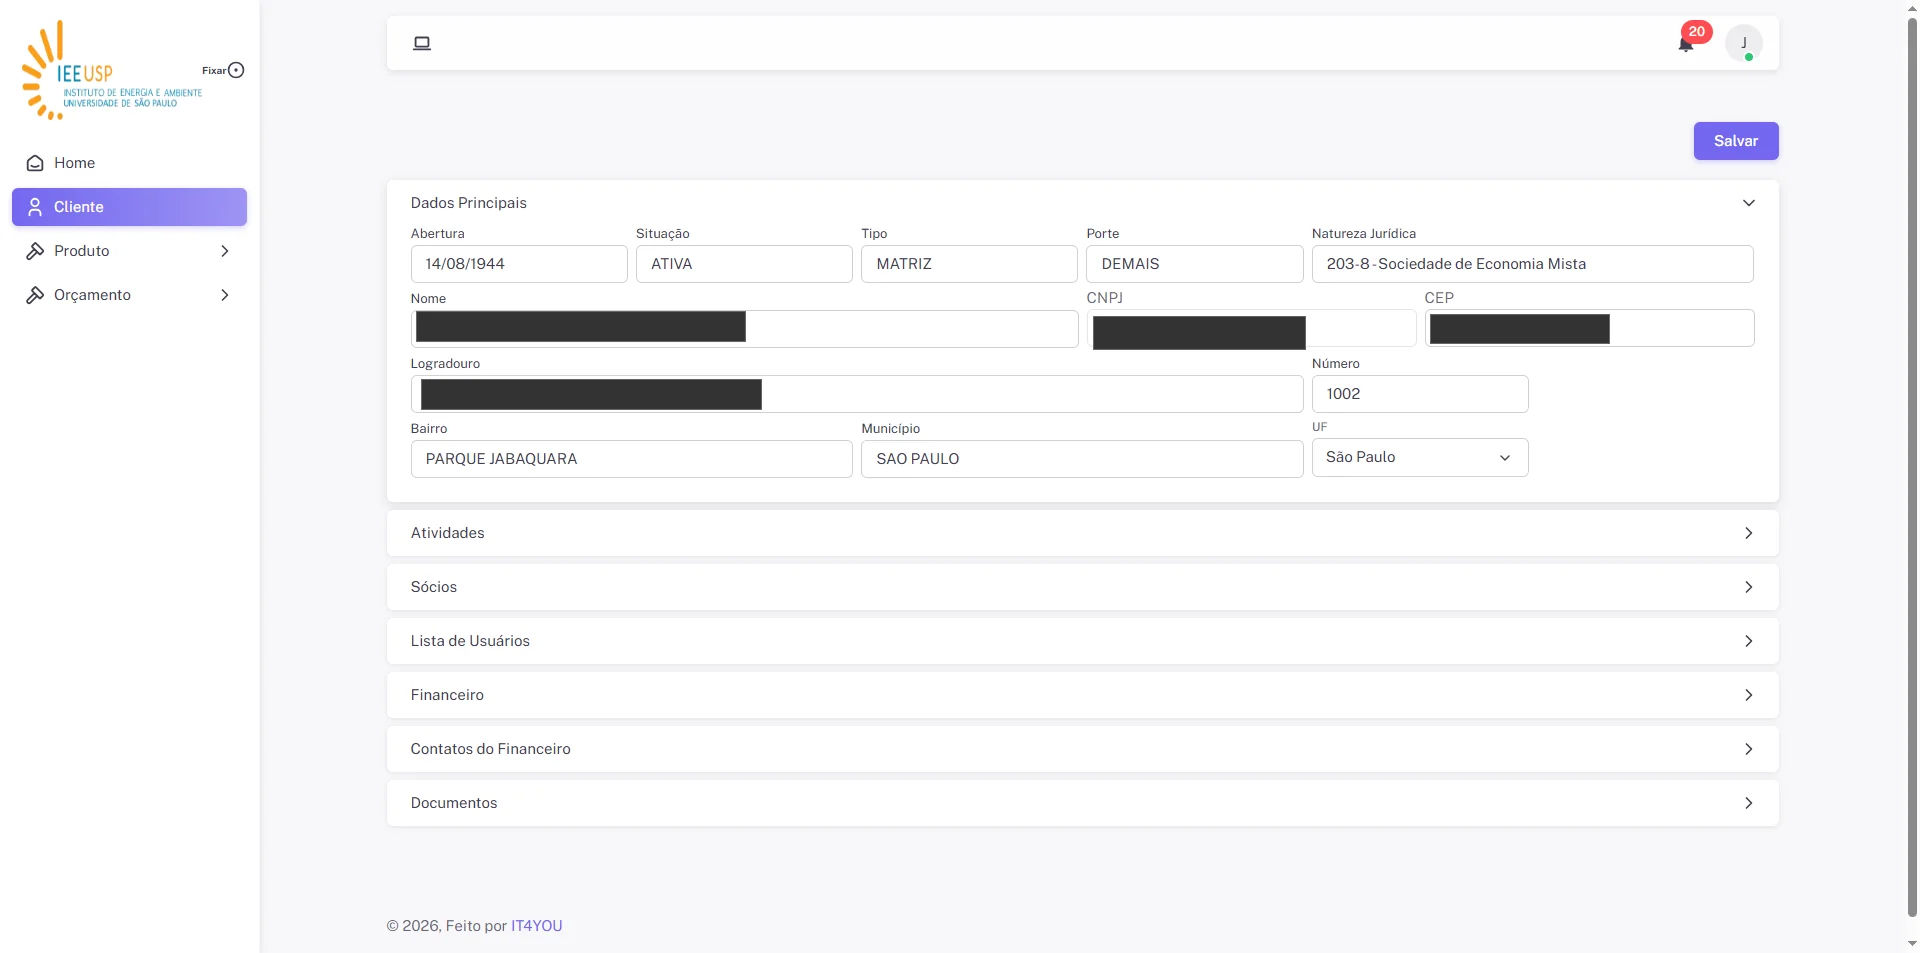Click the page vertical scrollbar
This screenshot has height=953, width=1920.
coord(1912,467)
